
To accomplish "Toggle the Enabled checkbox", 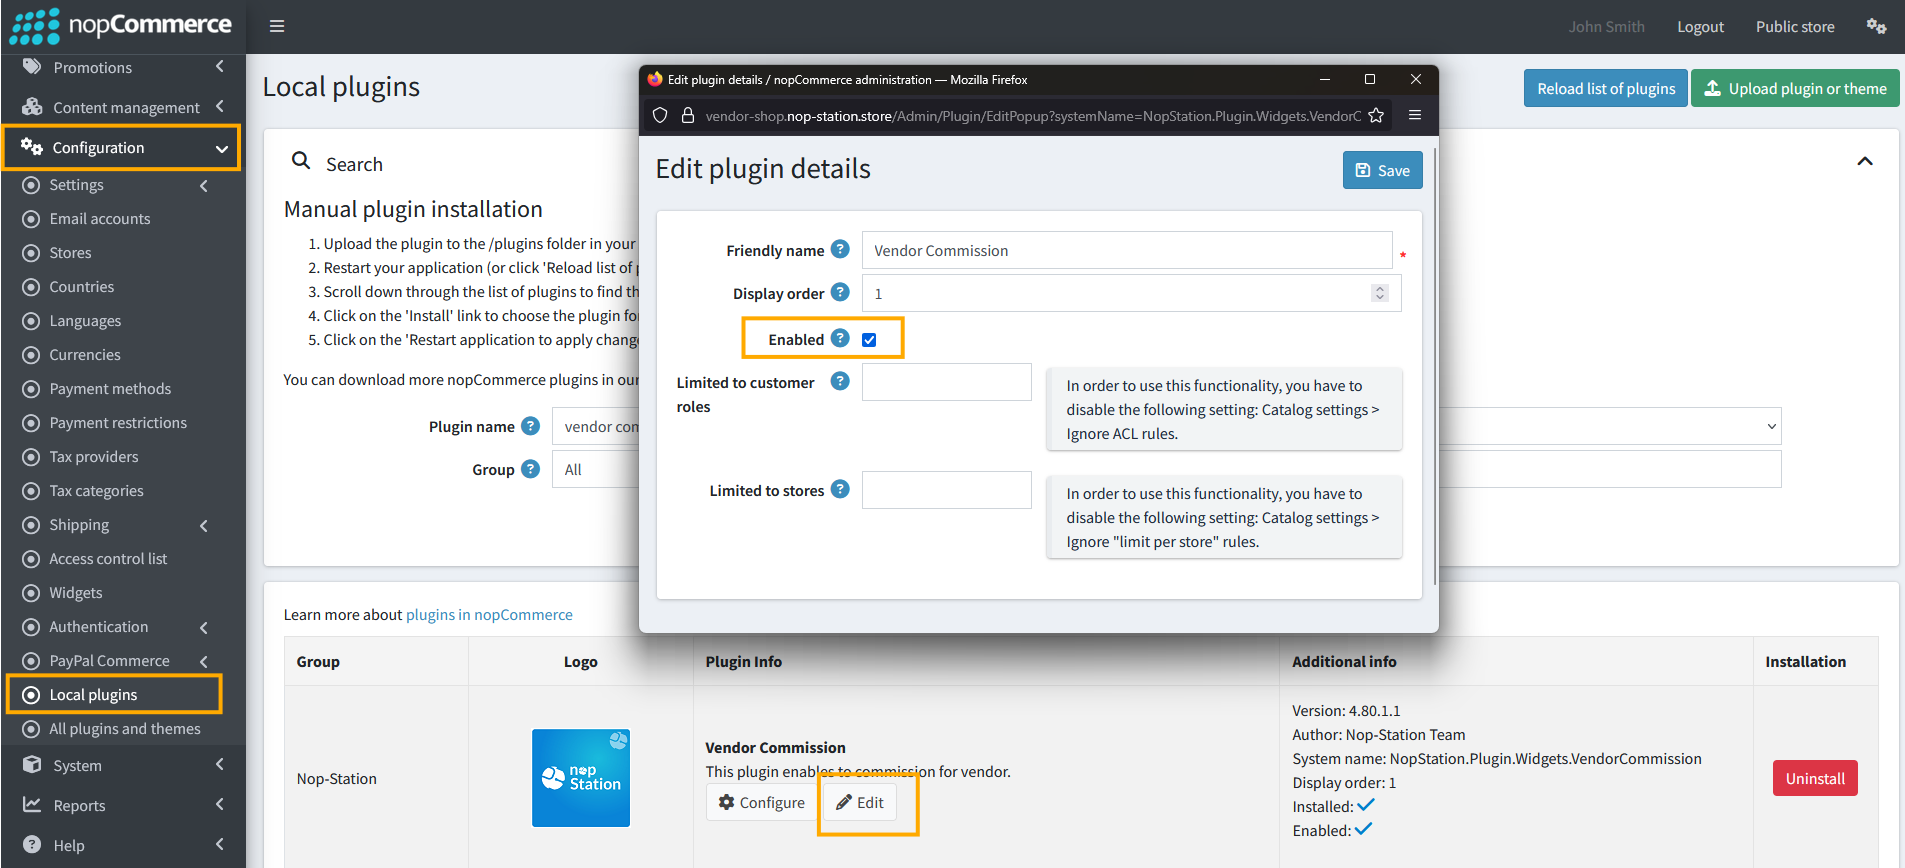I will tap(869, 340).
